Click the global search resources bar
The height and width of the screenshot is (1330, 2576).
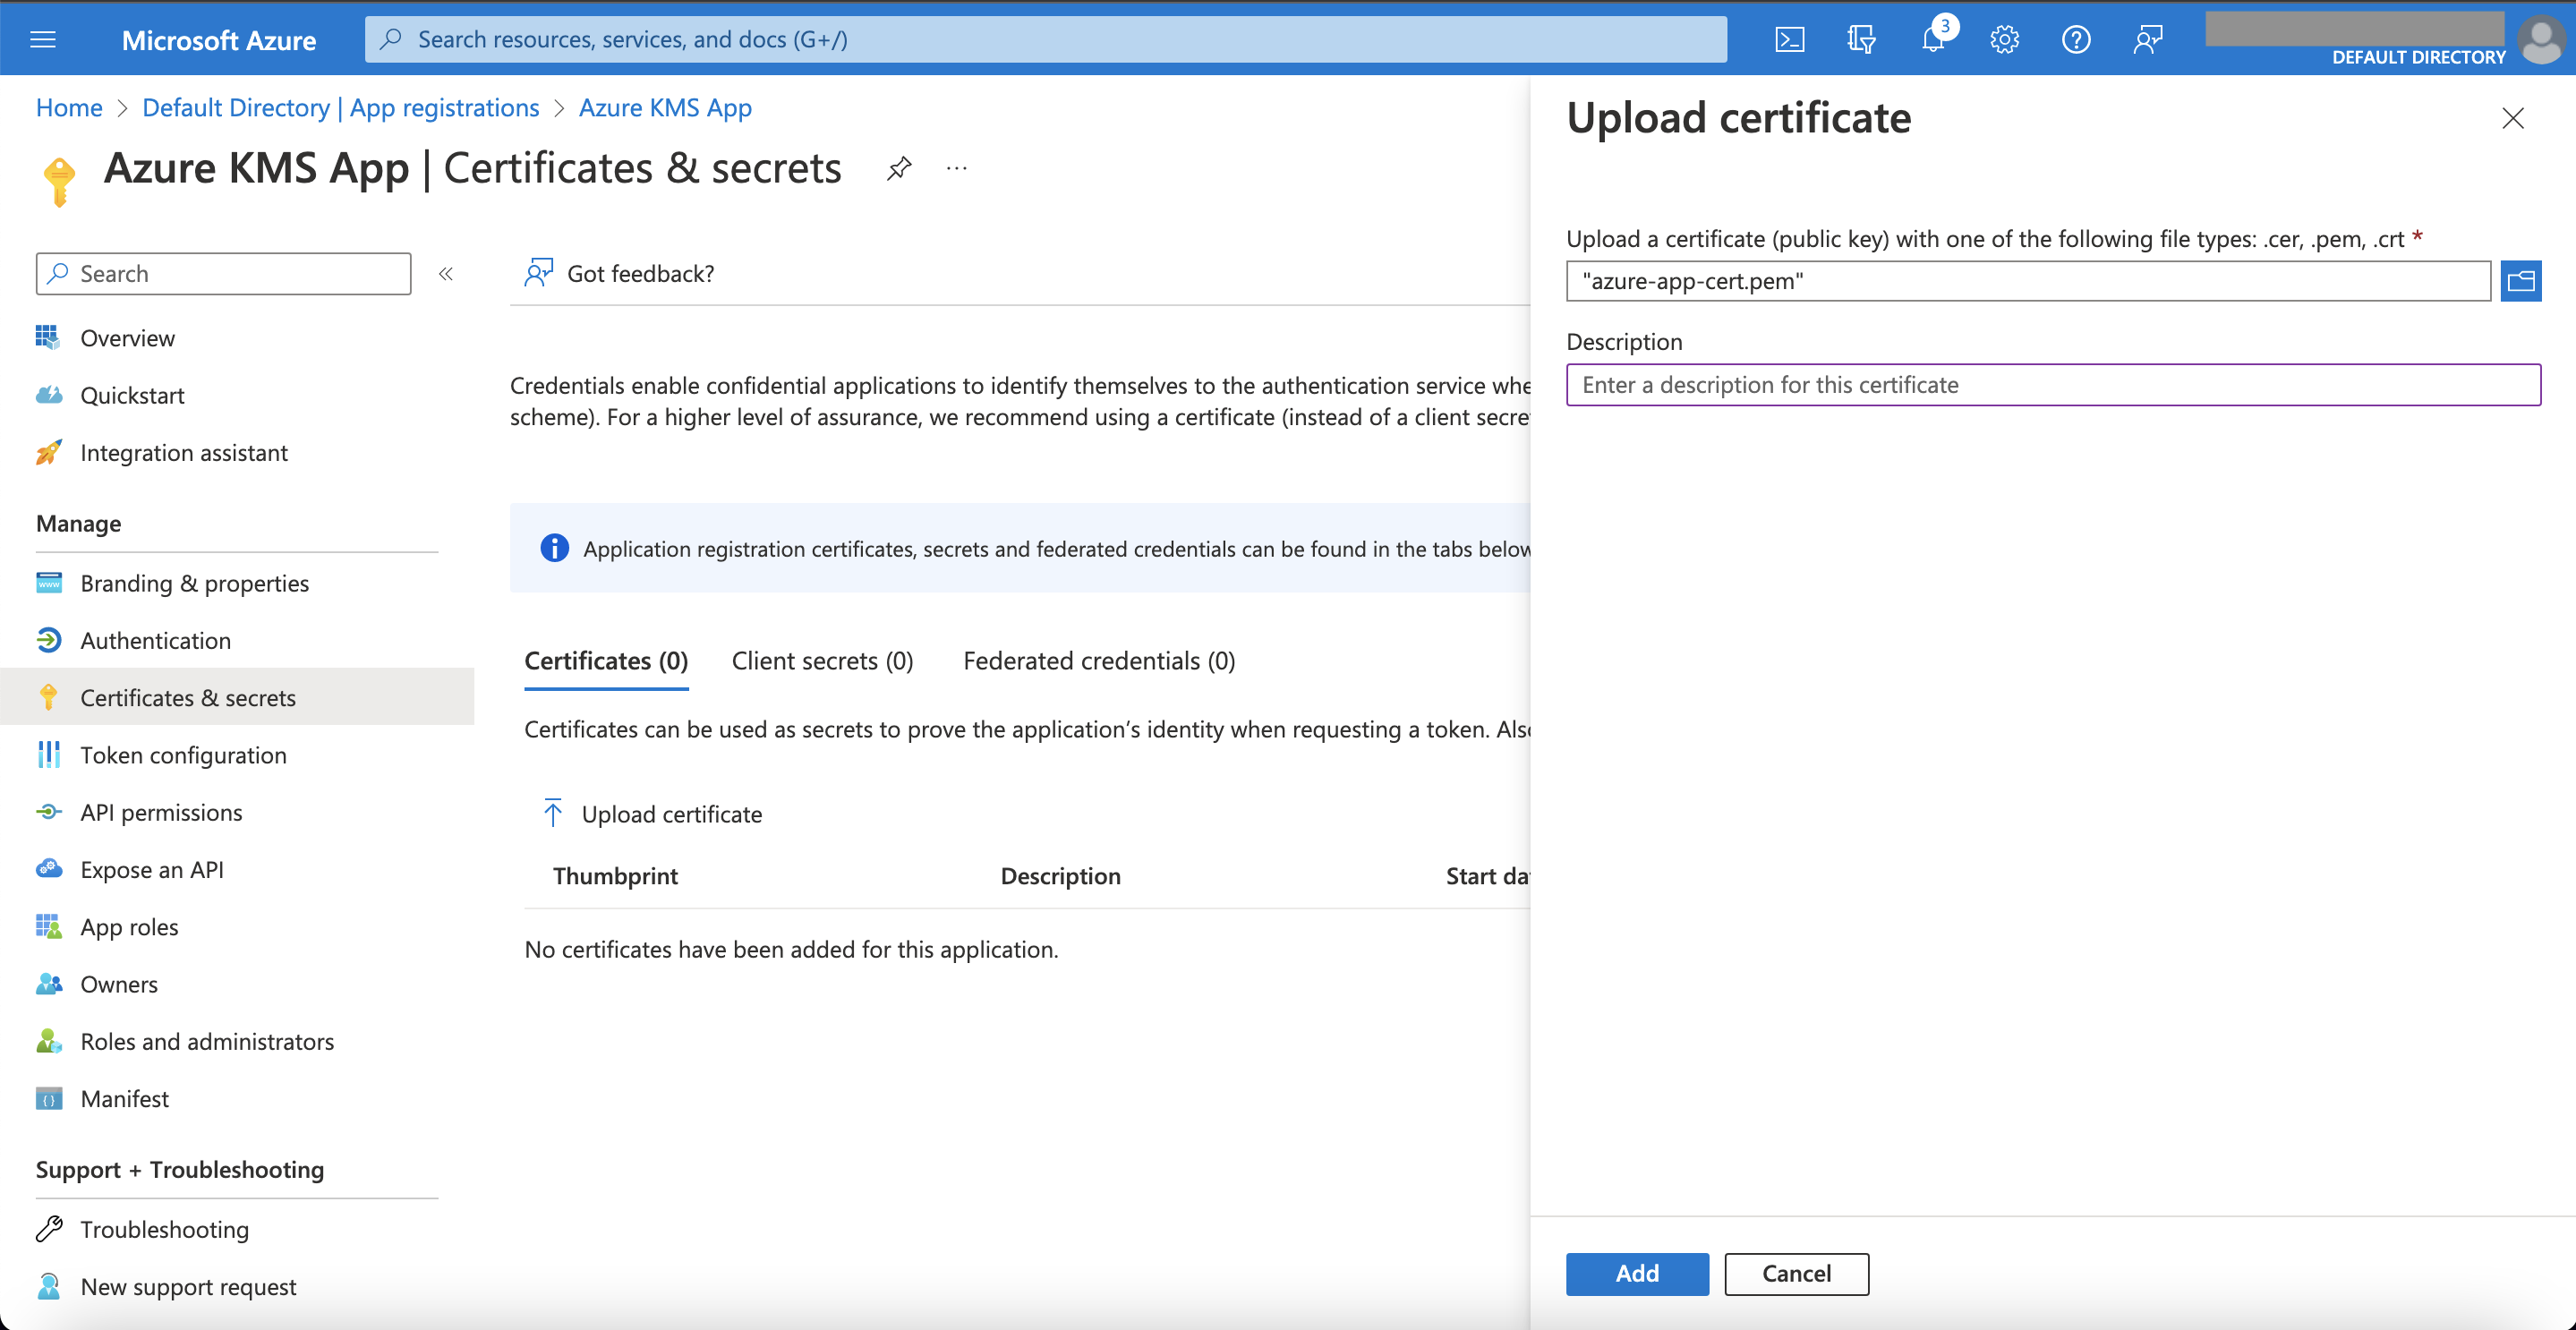tap(1045, 39)
